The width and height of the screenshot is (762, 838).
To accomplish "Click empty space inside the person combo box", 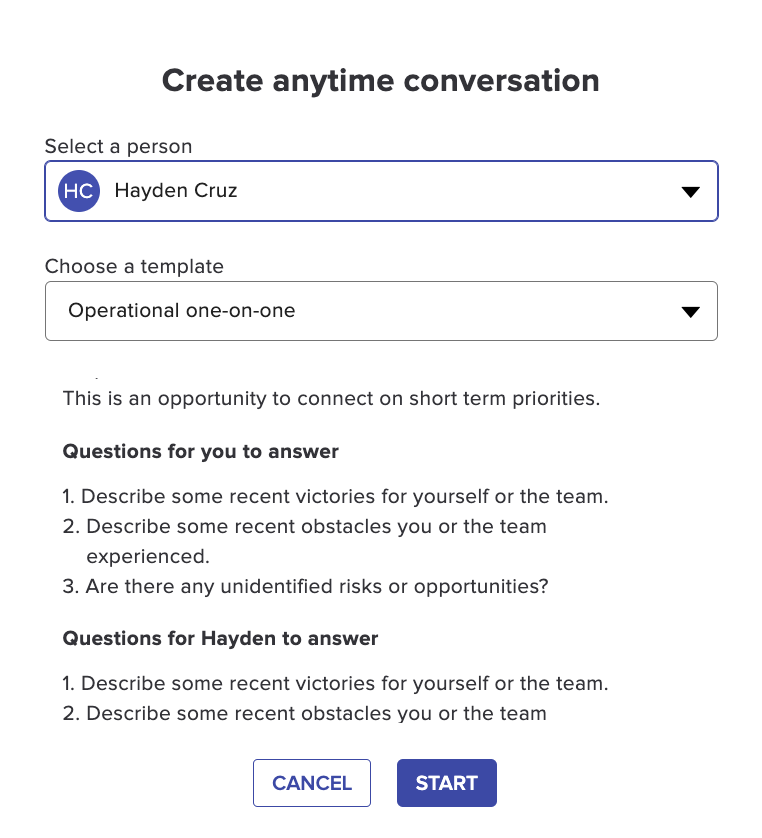I will tap(454, 191).
